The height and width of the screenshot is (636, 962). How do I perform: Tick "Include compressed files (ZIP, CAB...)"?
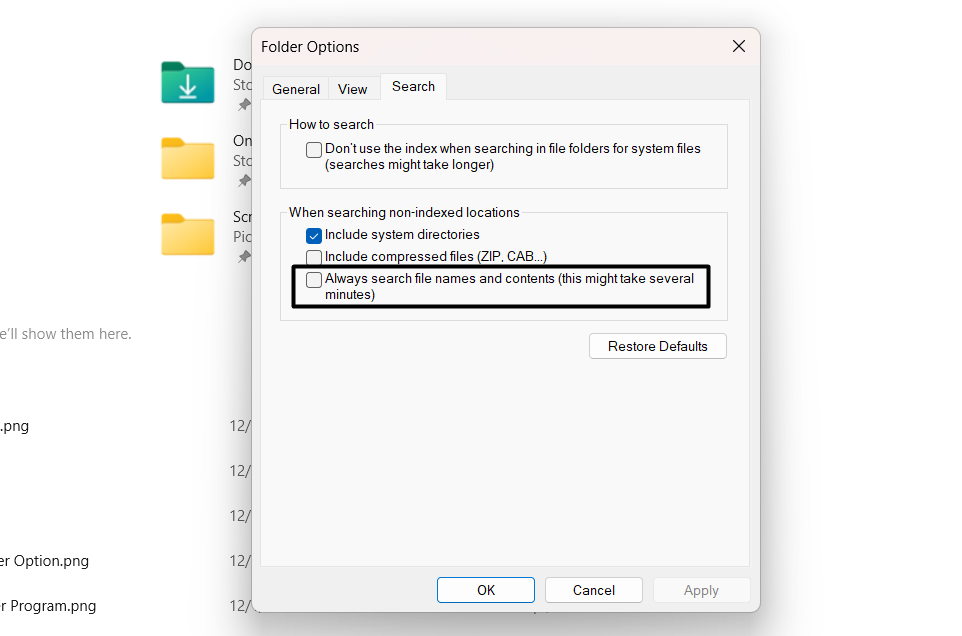(314, 258)
